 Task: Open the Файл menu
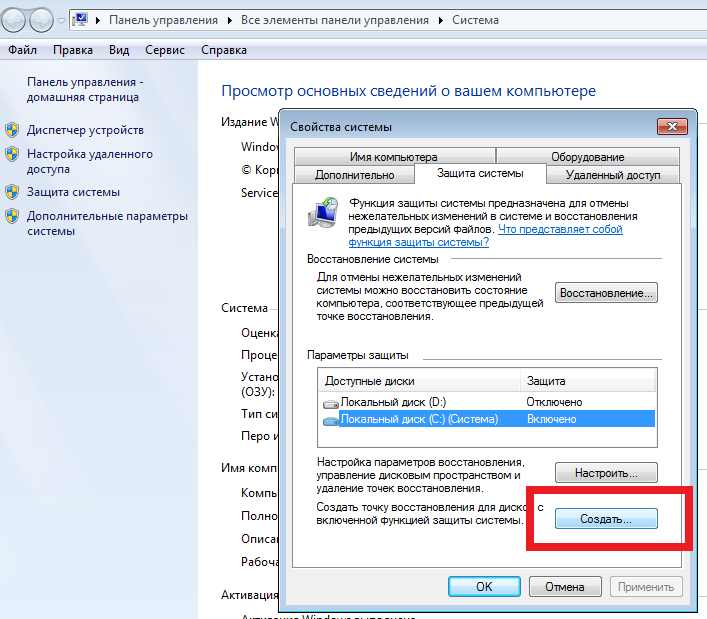coord(23,50)
